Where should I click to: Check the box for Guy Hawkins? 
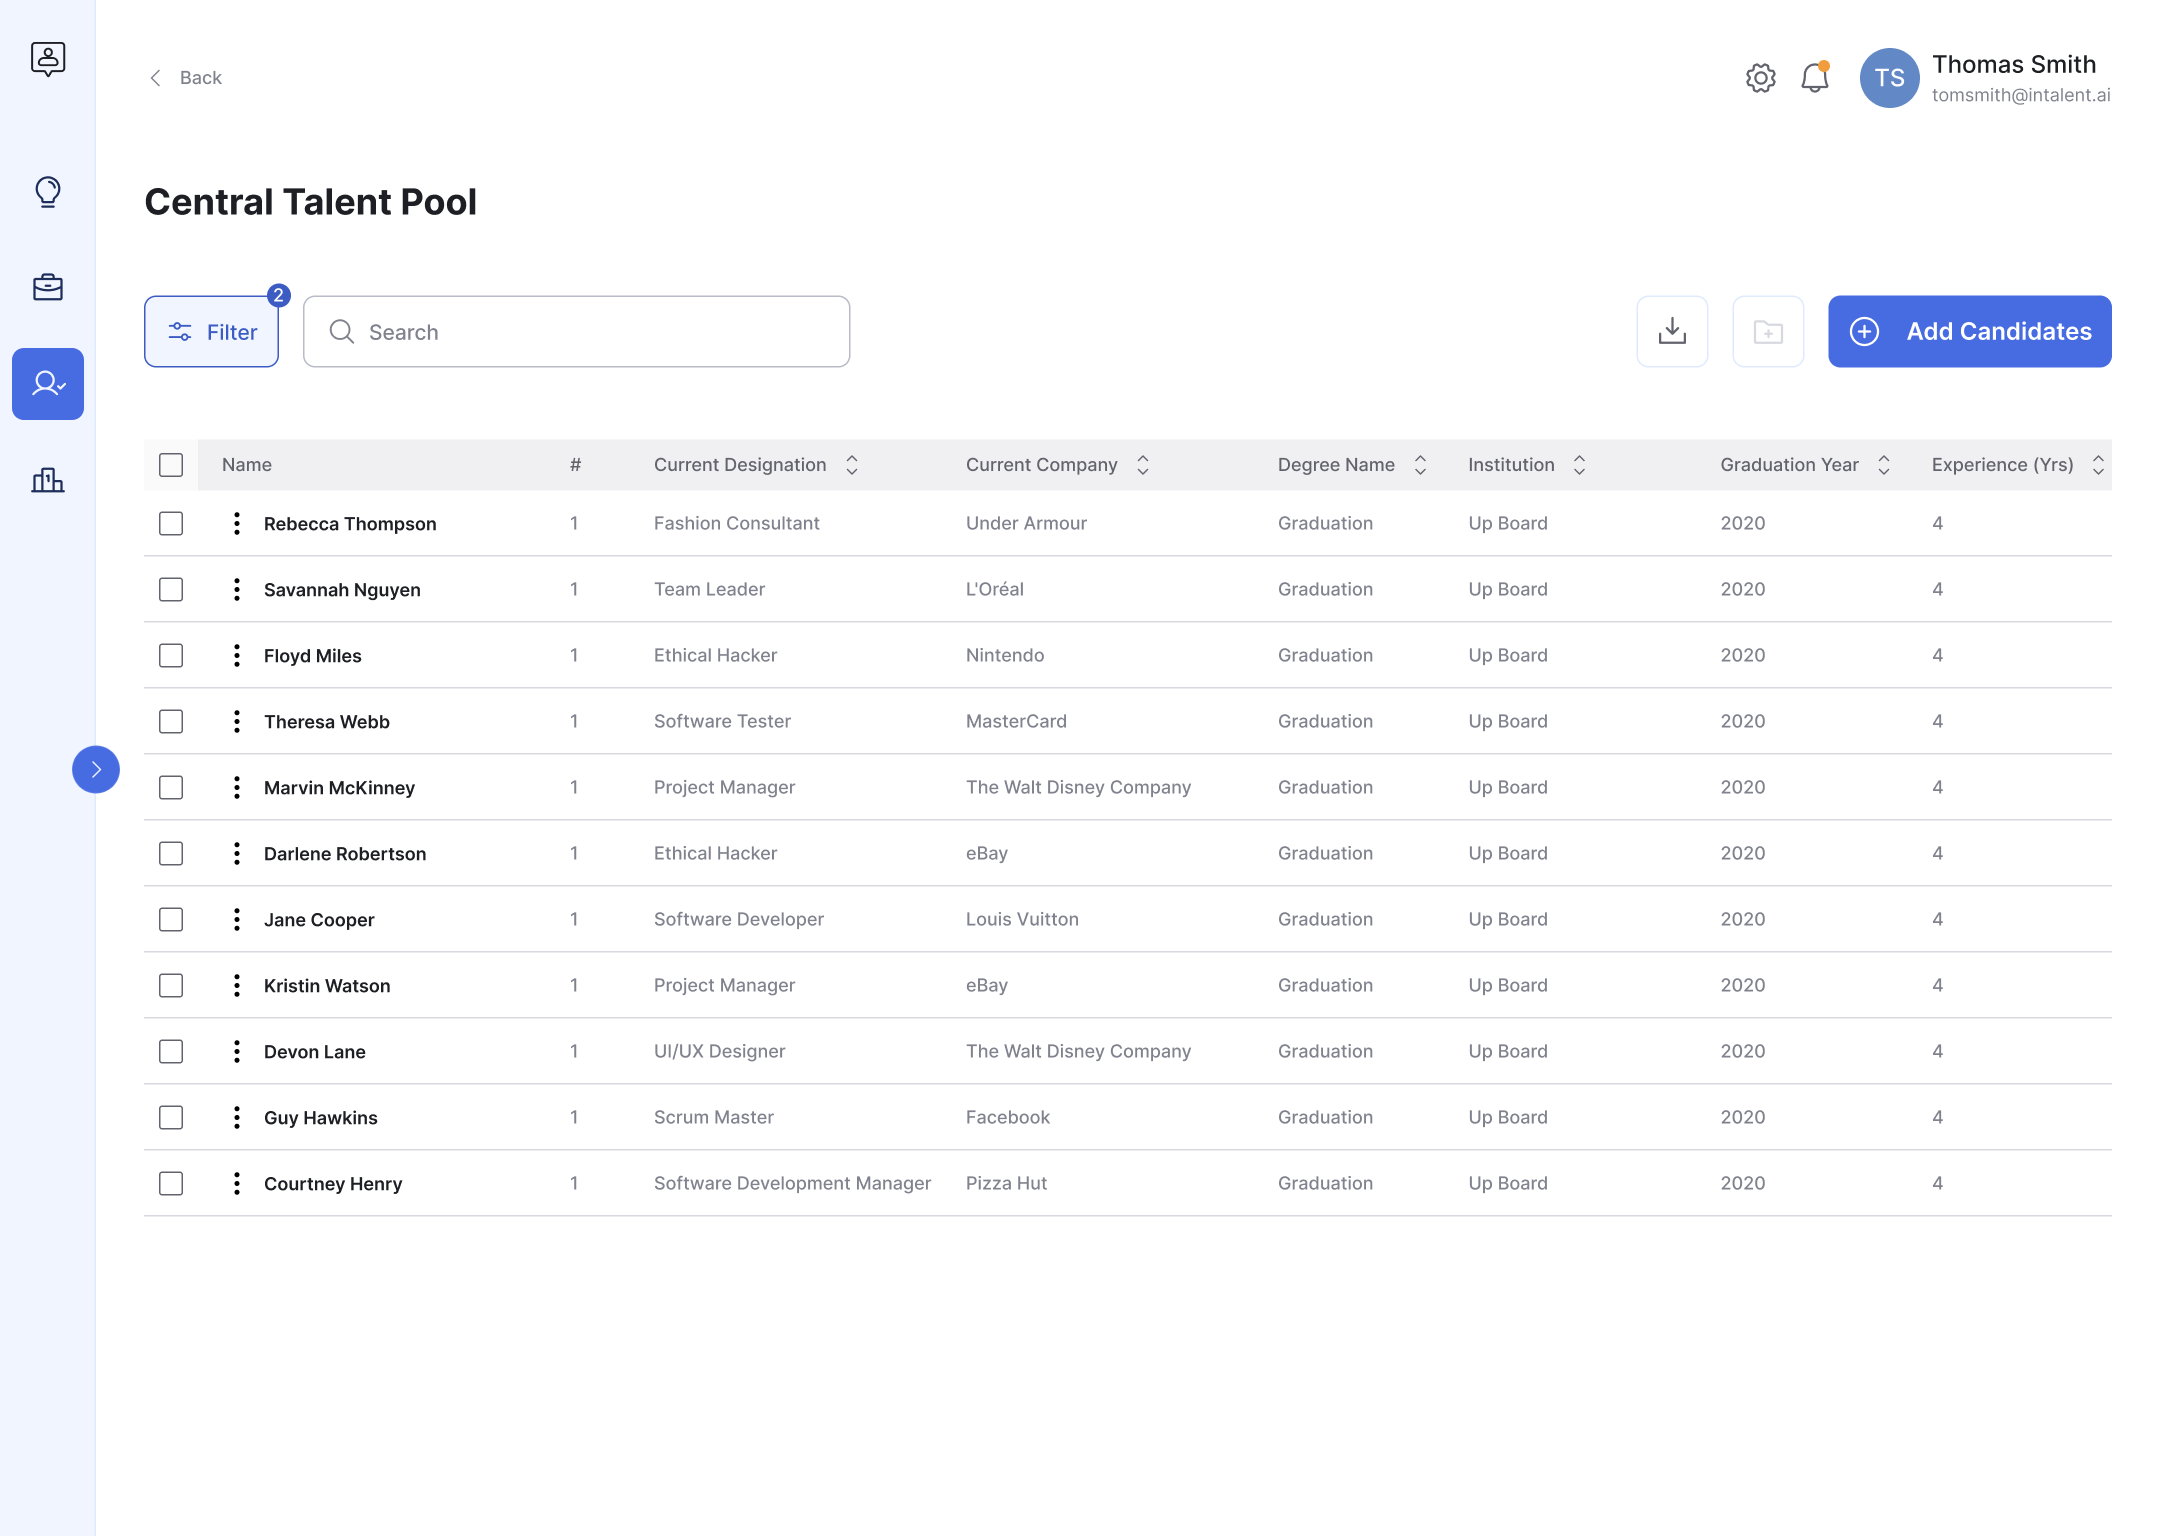click(171, 1117)
